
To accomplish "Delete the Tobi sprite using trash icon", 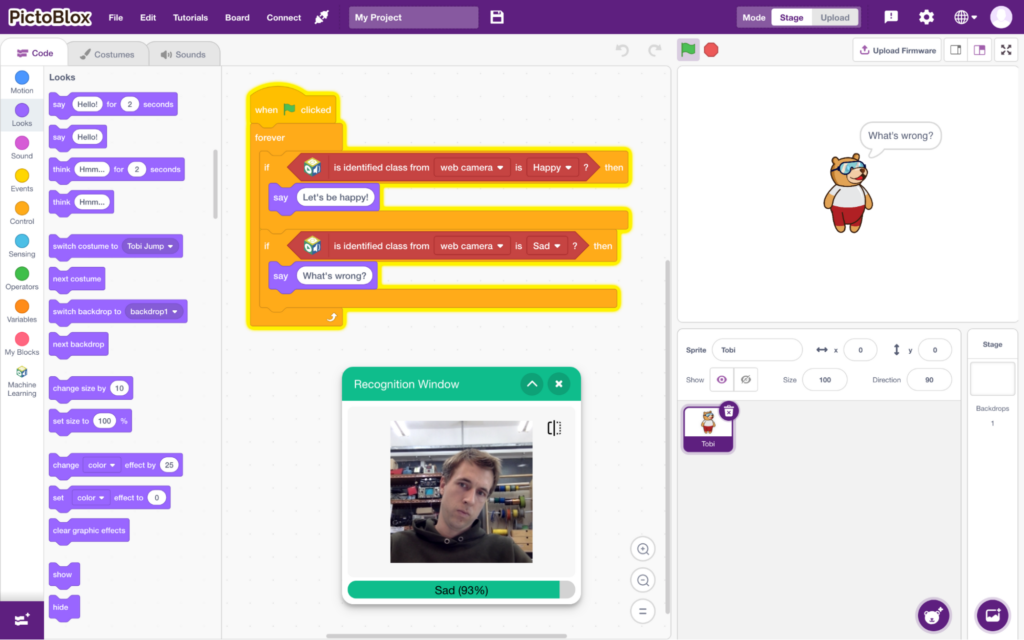I will click(x=729, y=410).
